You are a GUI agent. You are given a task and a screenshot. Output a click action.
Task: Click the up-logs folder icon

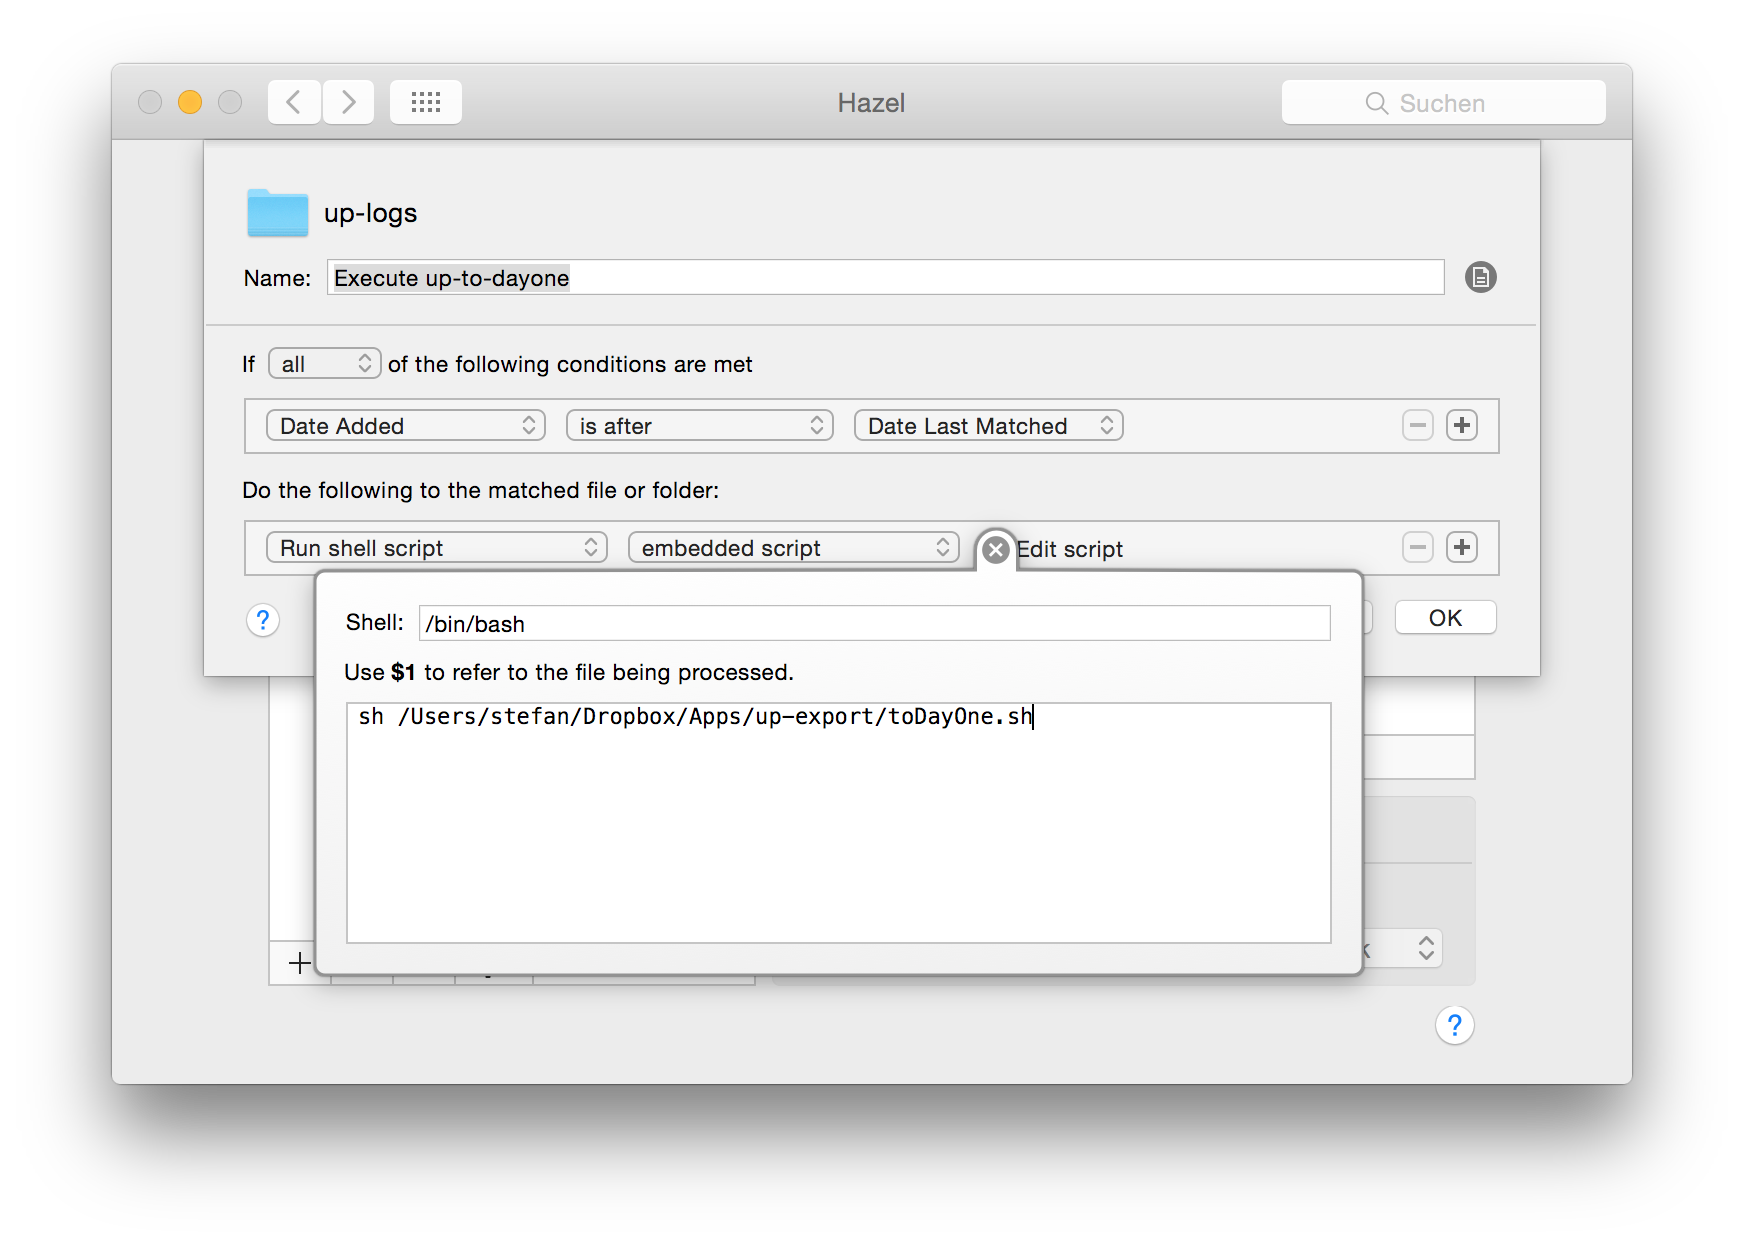point(277,212)
